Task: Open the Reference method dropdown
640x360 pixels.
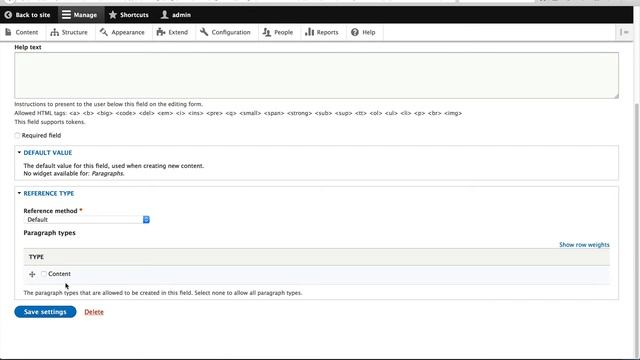Action: tap(87, 220)
